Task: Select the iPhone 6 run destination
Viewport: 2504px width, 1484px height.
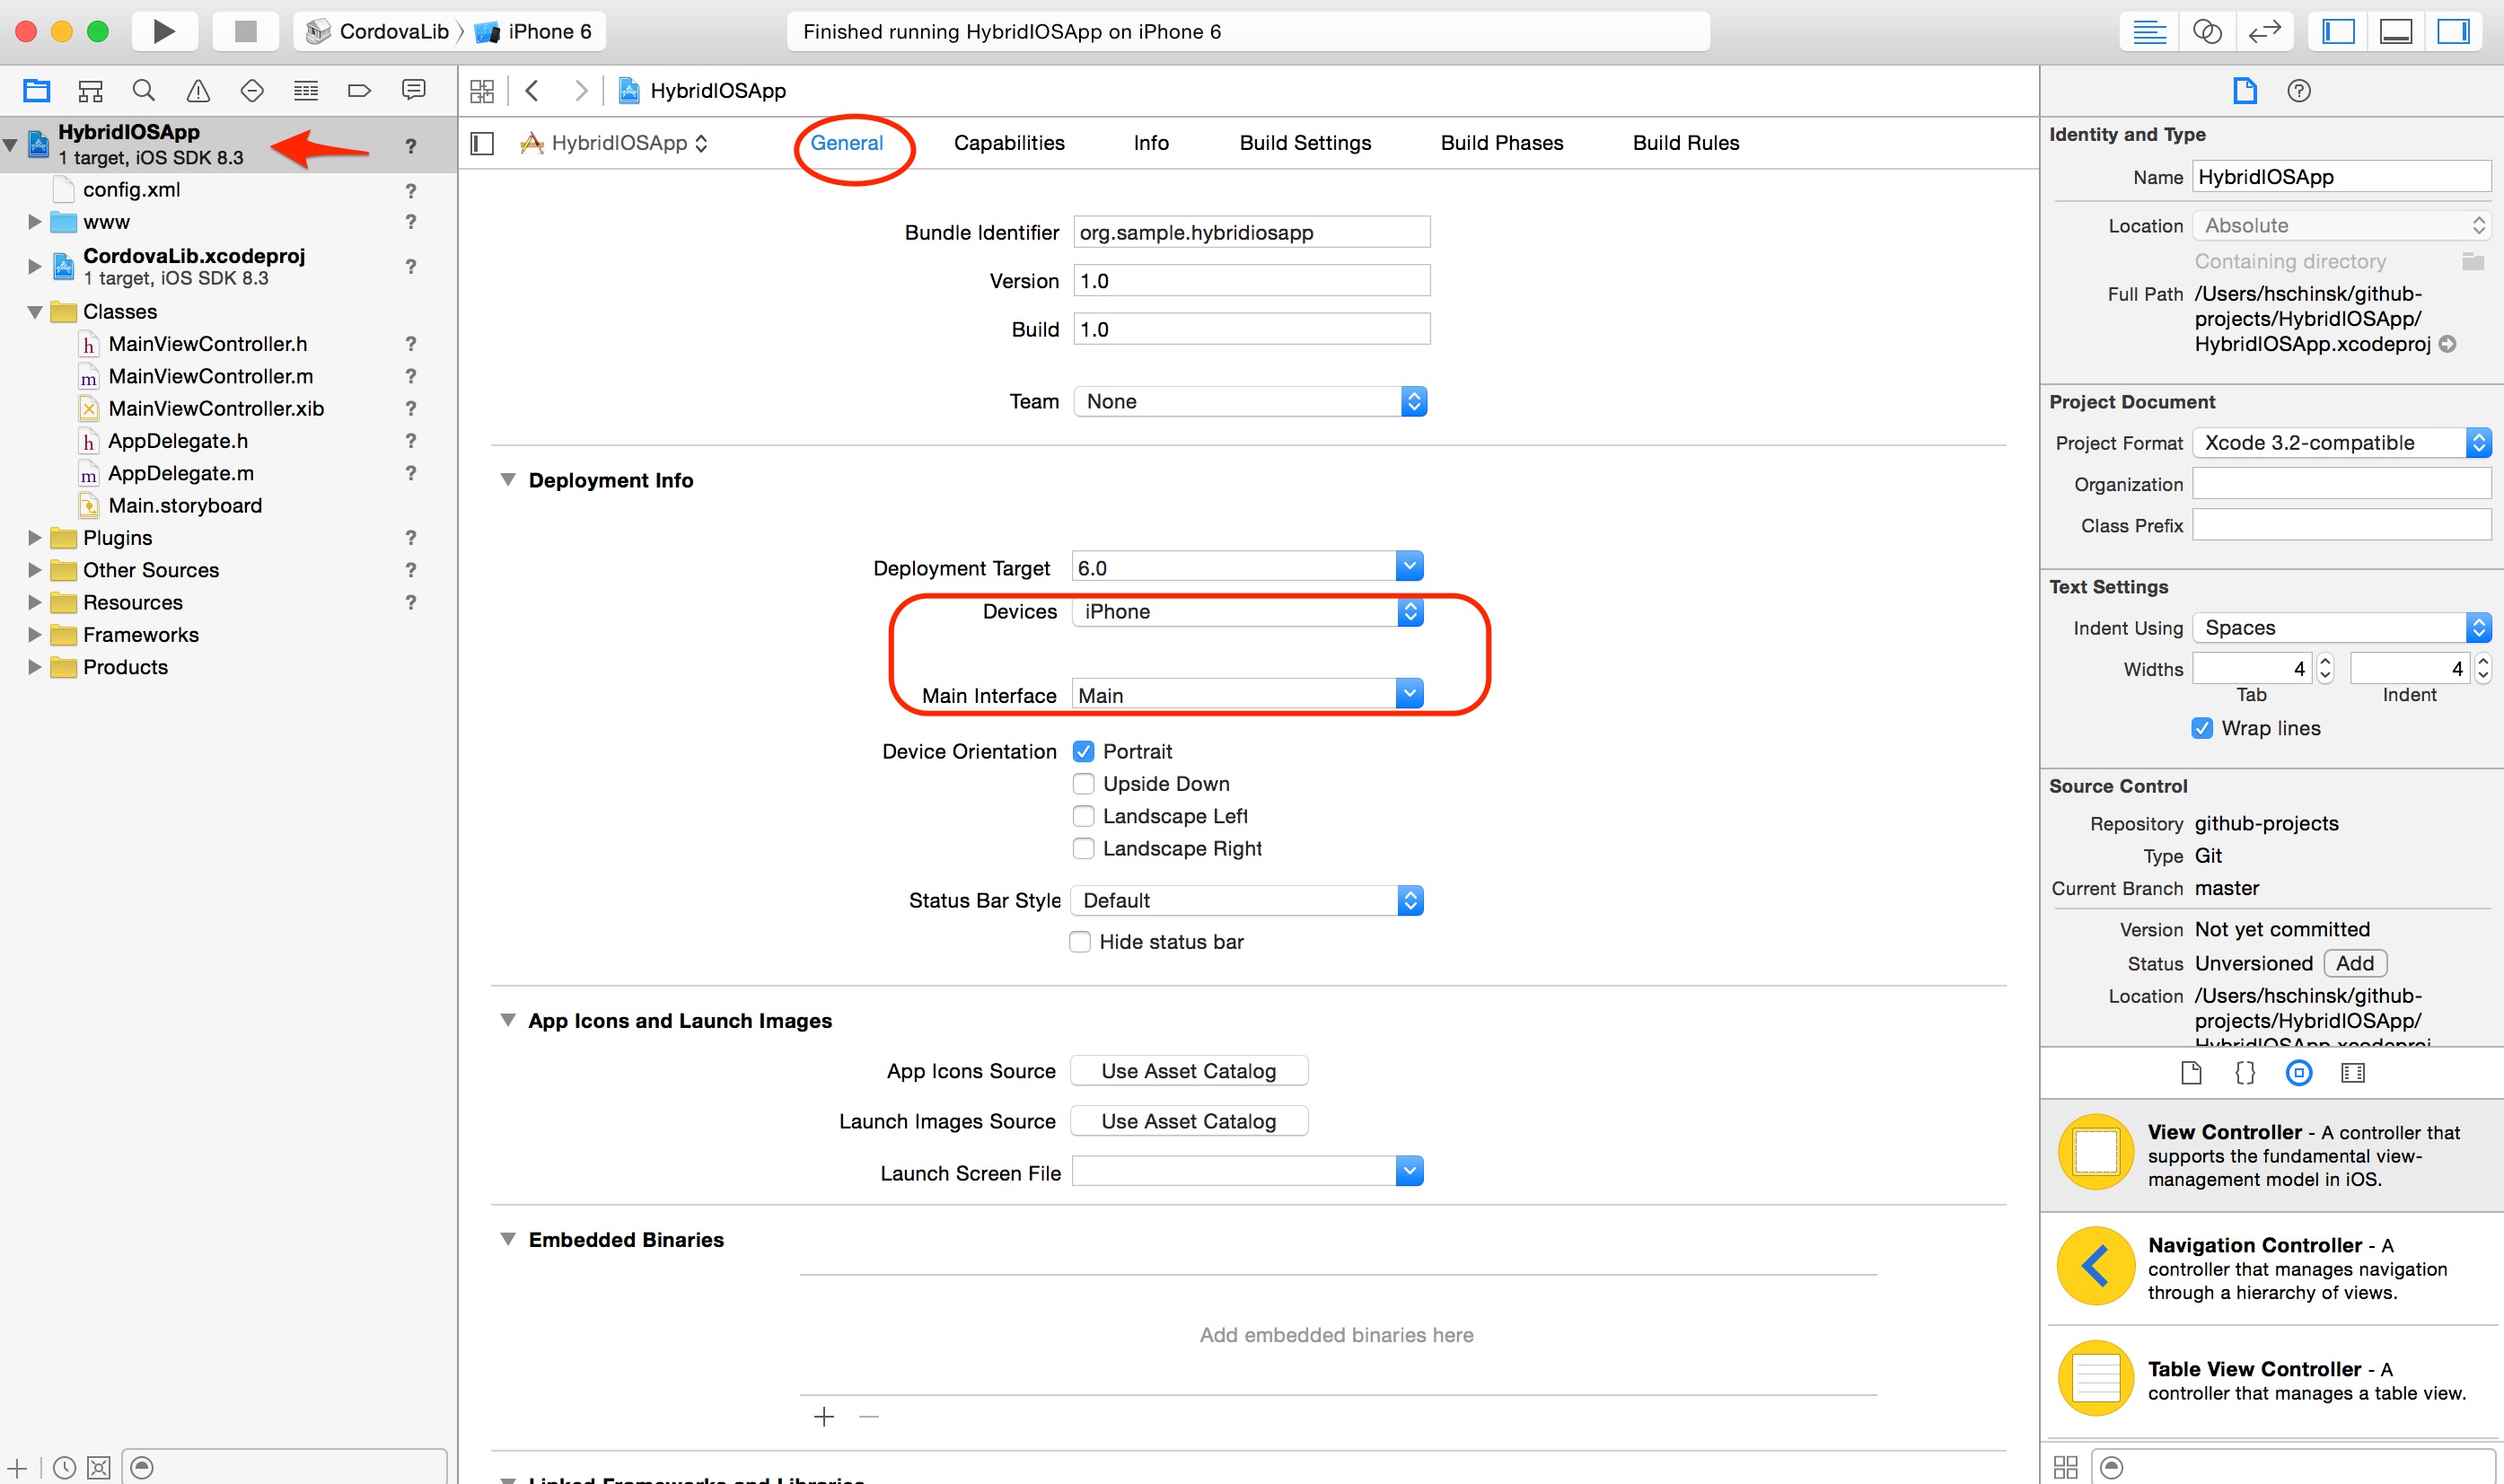Action: 535,31
